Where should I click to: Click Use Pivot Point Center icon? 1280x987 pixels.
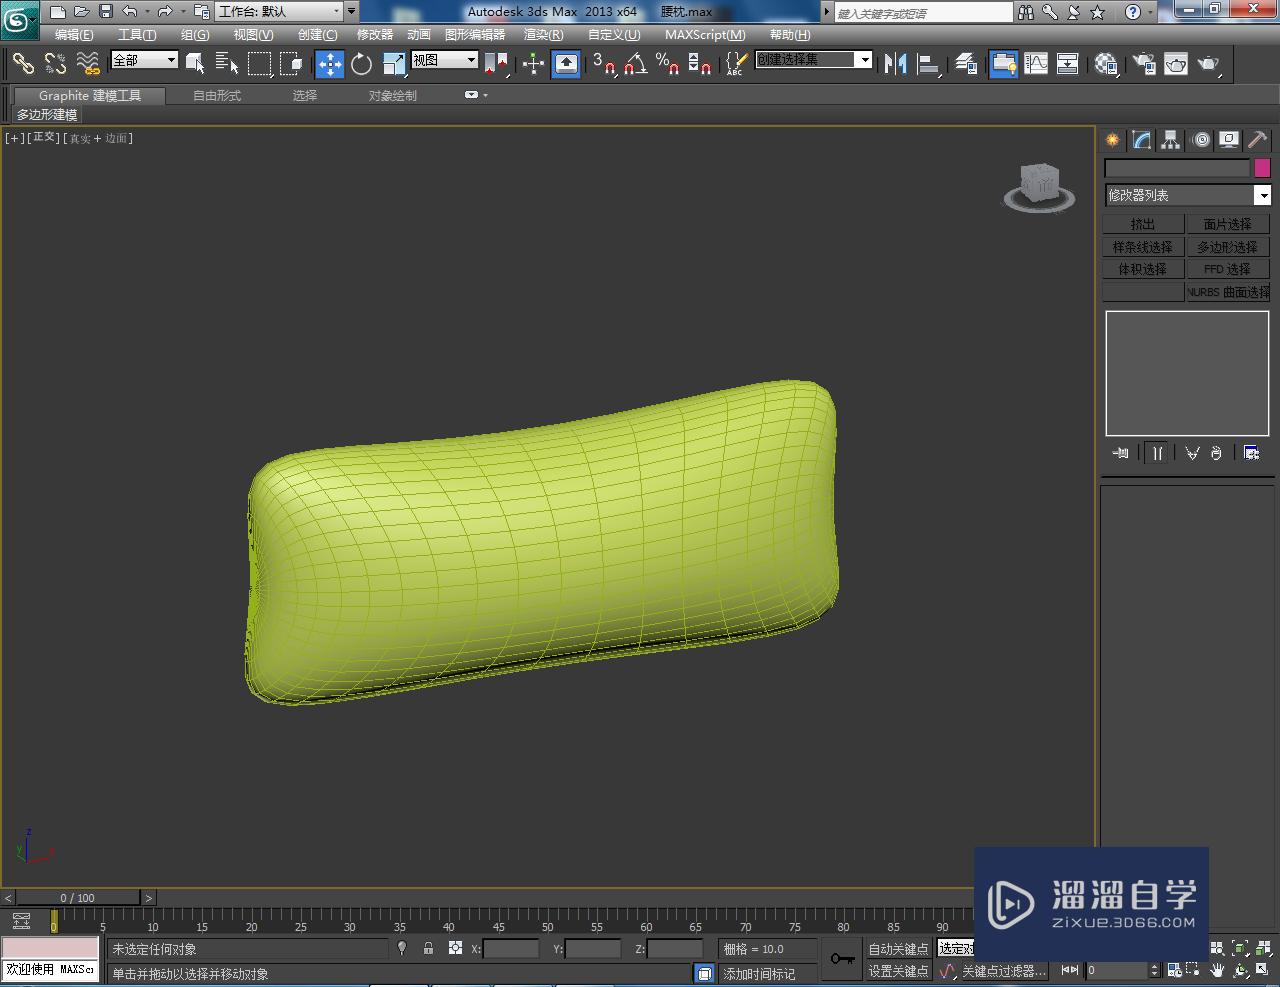point(496,64)
